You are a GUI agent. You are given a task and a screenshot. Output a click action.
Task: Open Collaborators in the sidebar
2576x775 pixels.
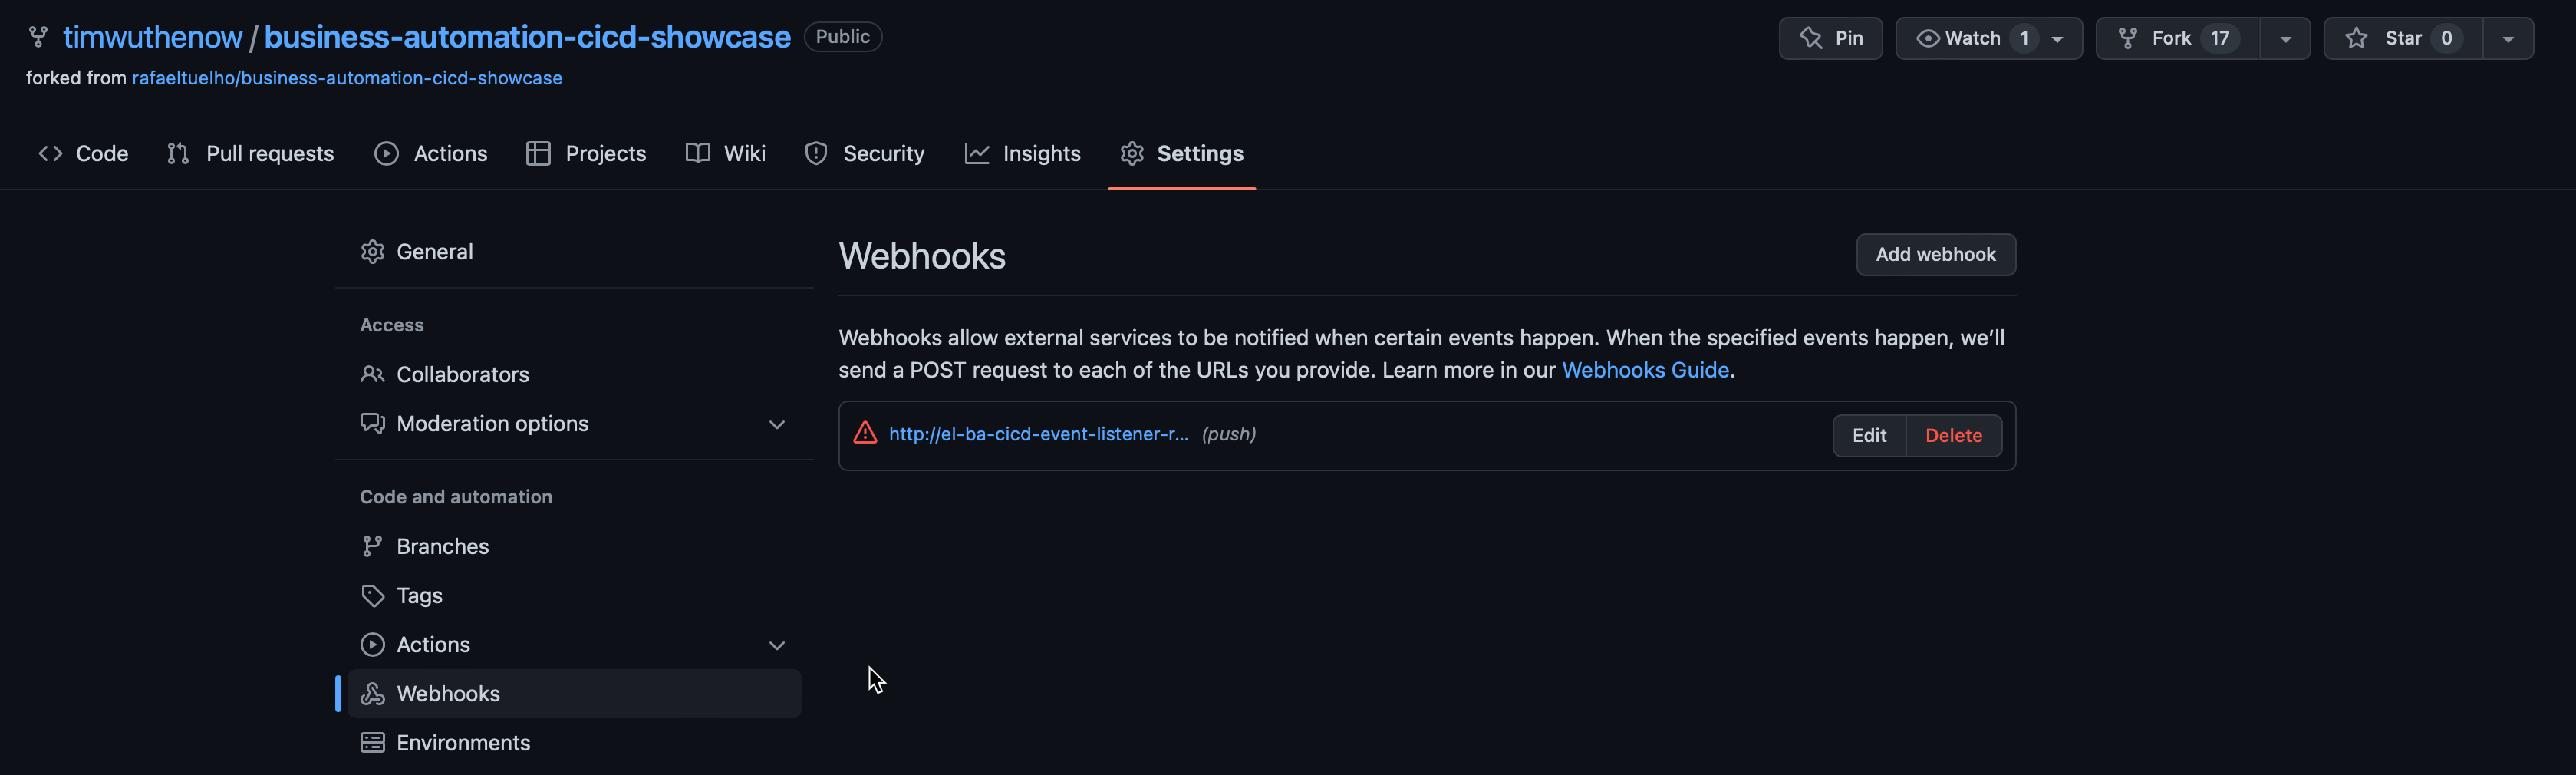pyautogui.click(x=575, y=374)
